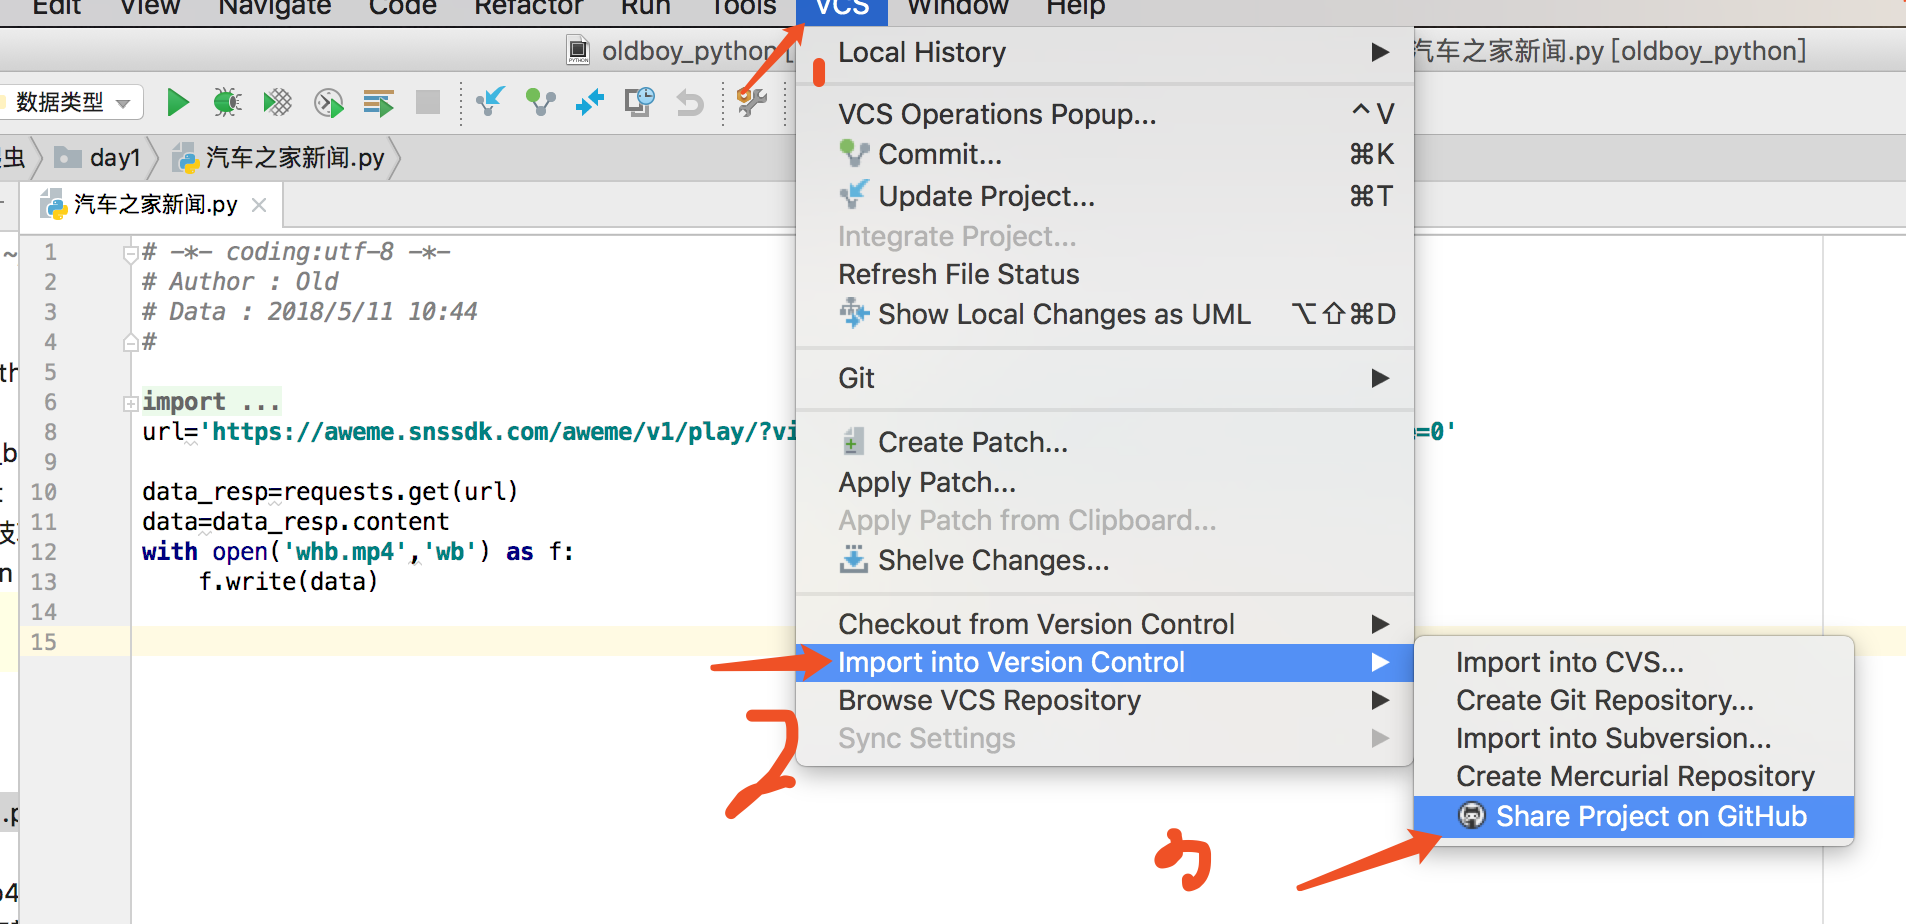Click the code line 'f.write(data)'
The image size is (1906, 924).
(x=288, y=582)
